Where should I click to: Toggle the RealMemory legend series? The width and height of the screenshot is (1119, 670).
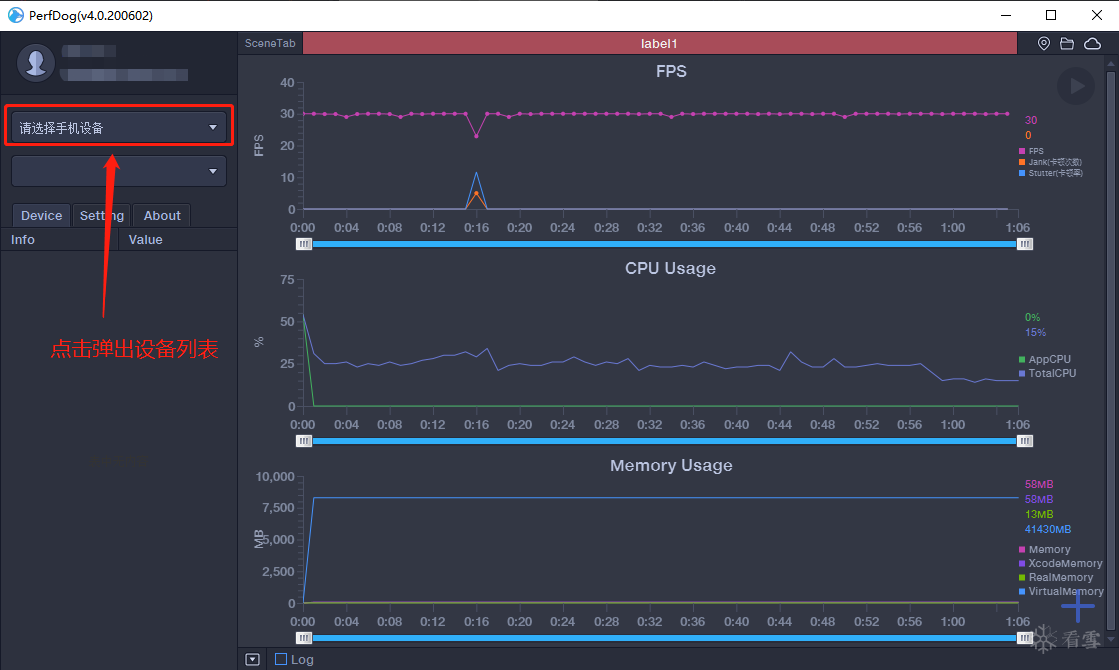(x=1056, y=577)
